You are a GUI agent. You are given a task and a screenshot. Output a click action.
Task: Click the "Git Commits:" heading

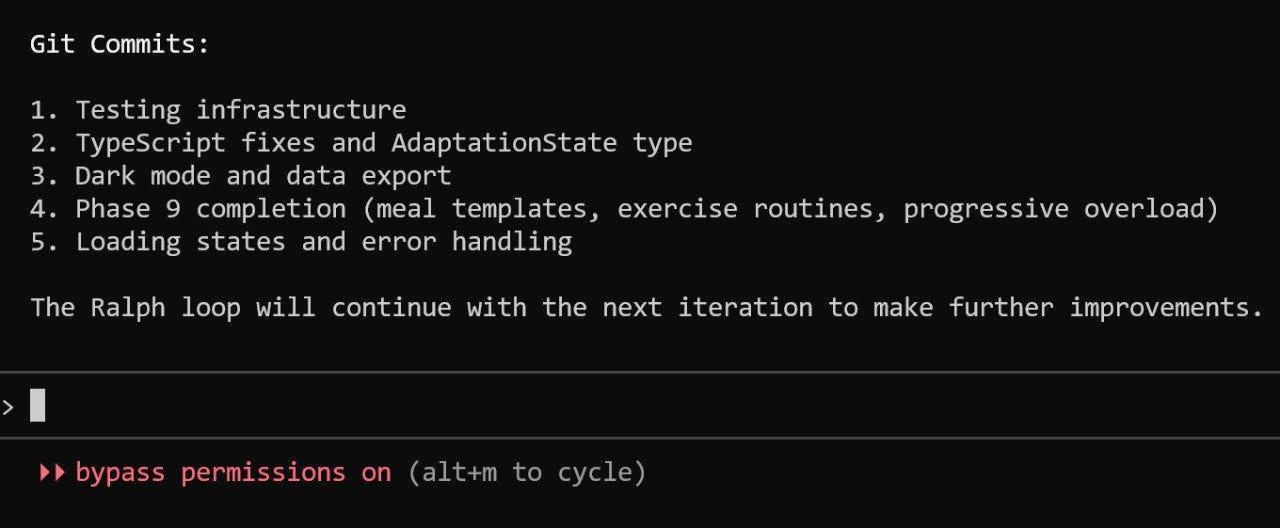click(x=120, y=44)
